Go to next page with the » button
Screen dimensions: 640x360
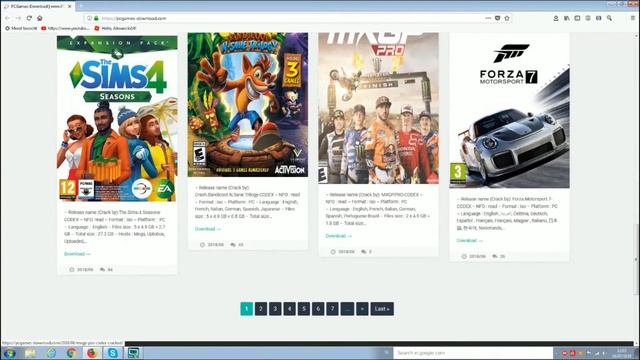pyautogui.click(x=362, y=309)
